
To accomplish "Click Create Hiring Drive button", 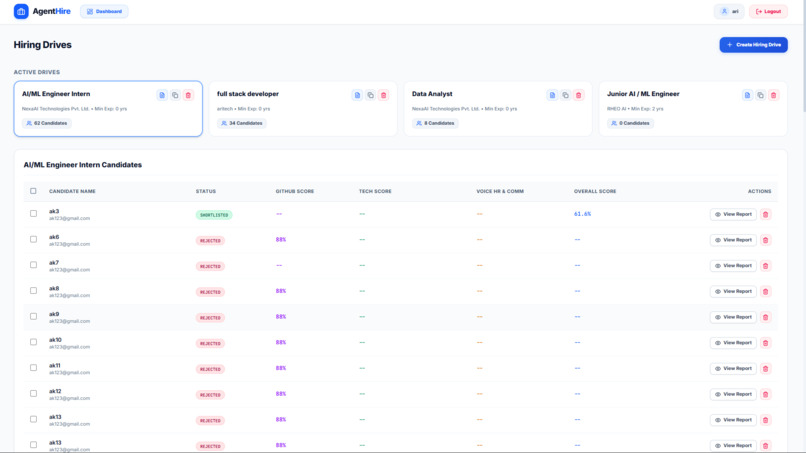I will tap(754, 45).
